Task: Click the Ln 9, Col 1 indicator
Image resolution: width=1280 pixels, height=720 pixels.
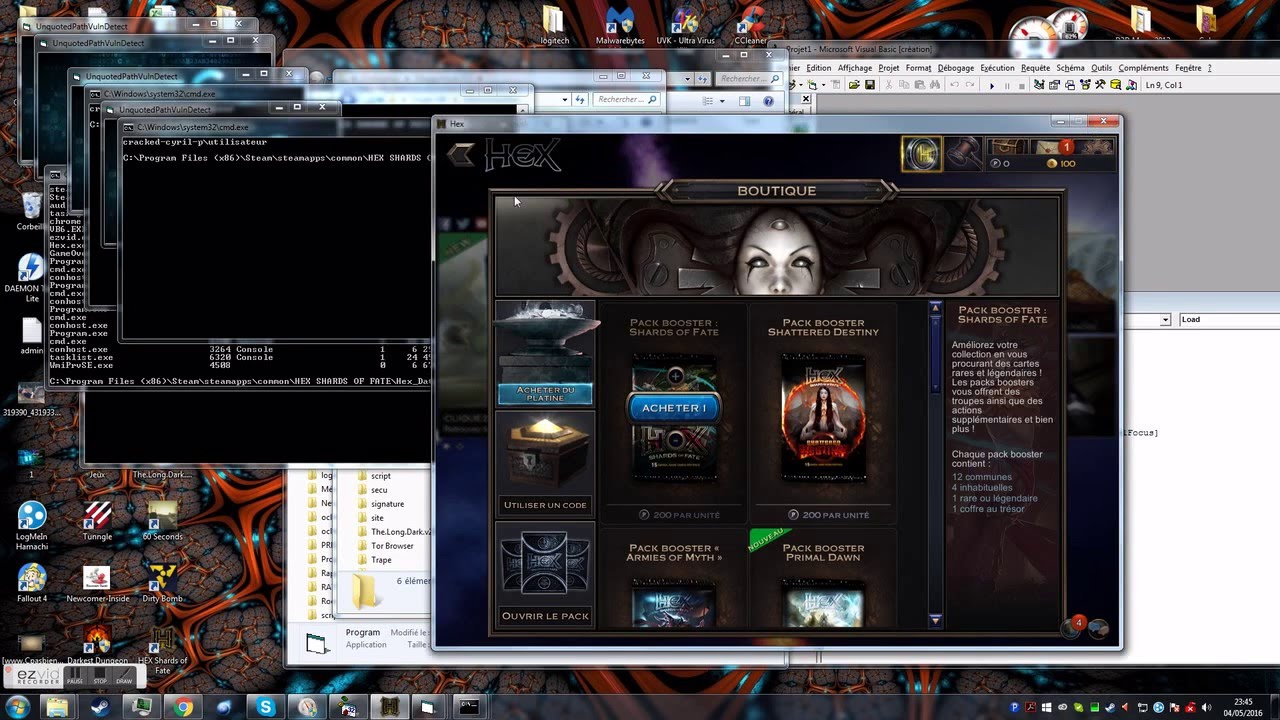Action: pyautogui.click(x=1164, y=86)
